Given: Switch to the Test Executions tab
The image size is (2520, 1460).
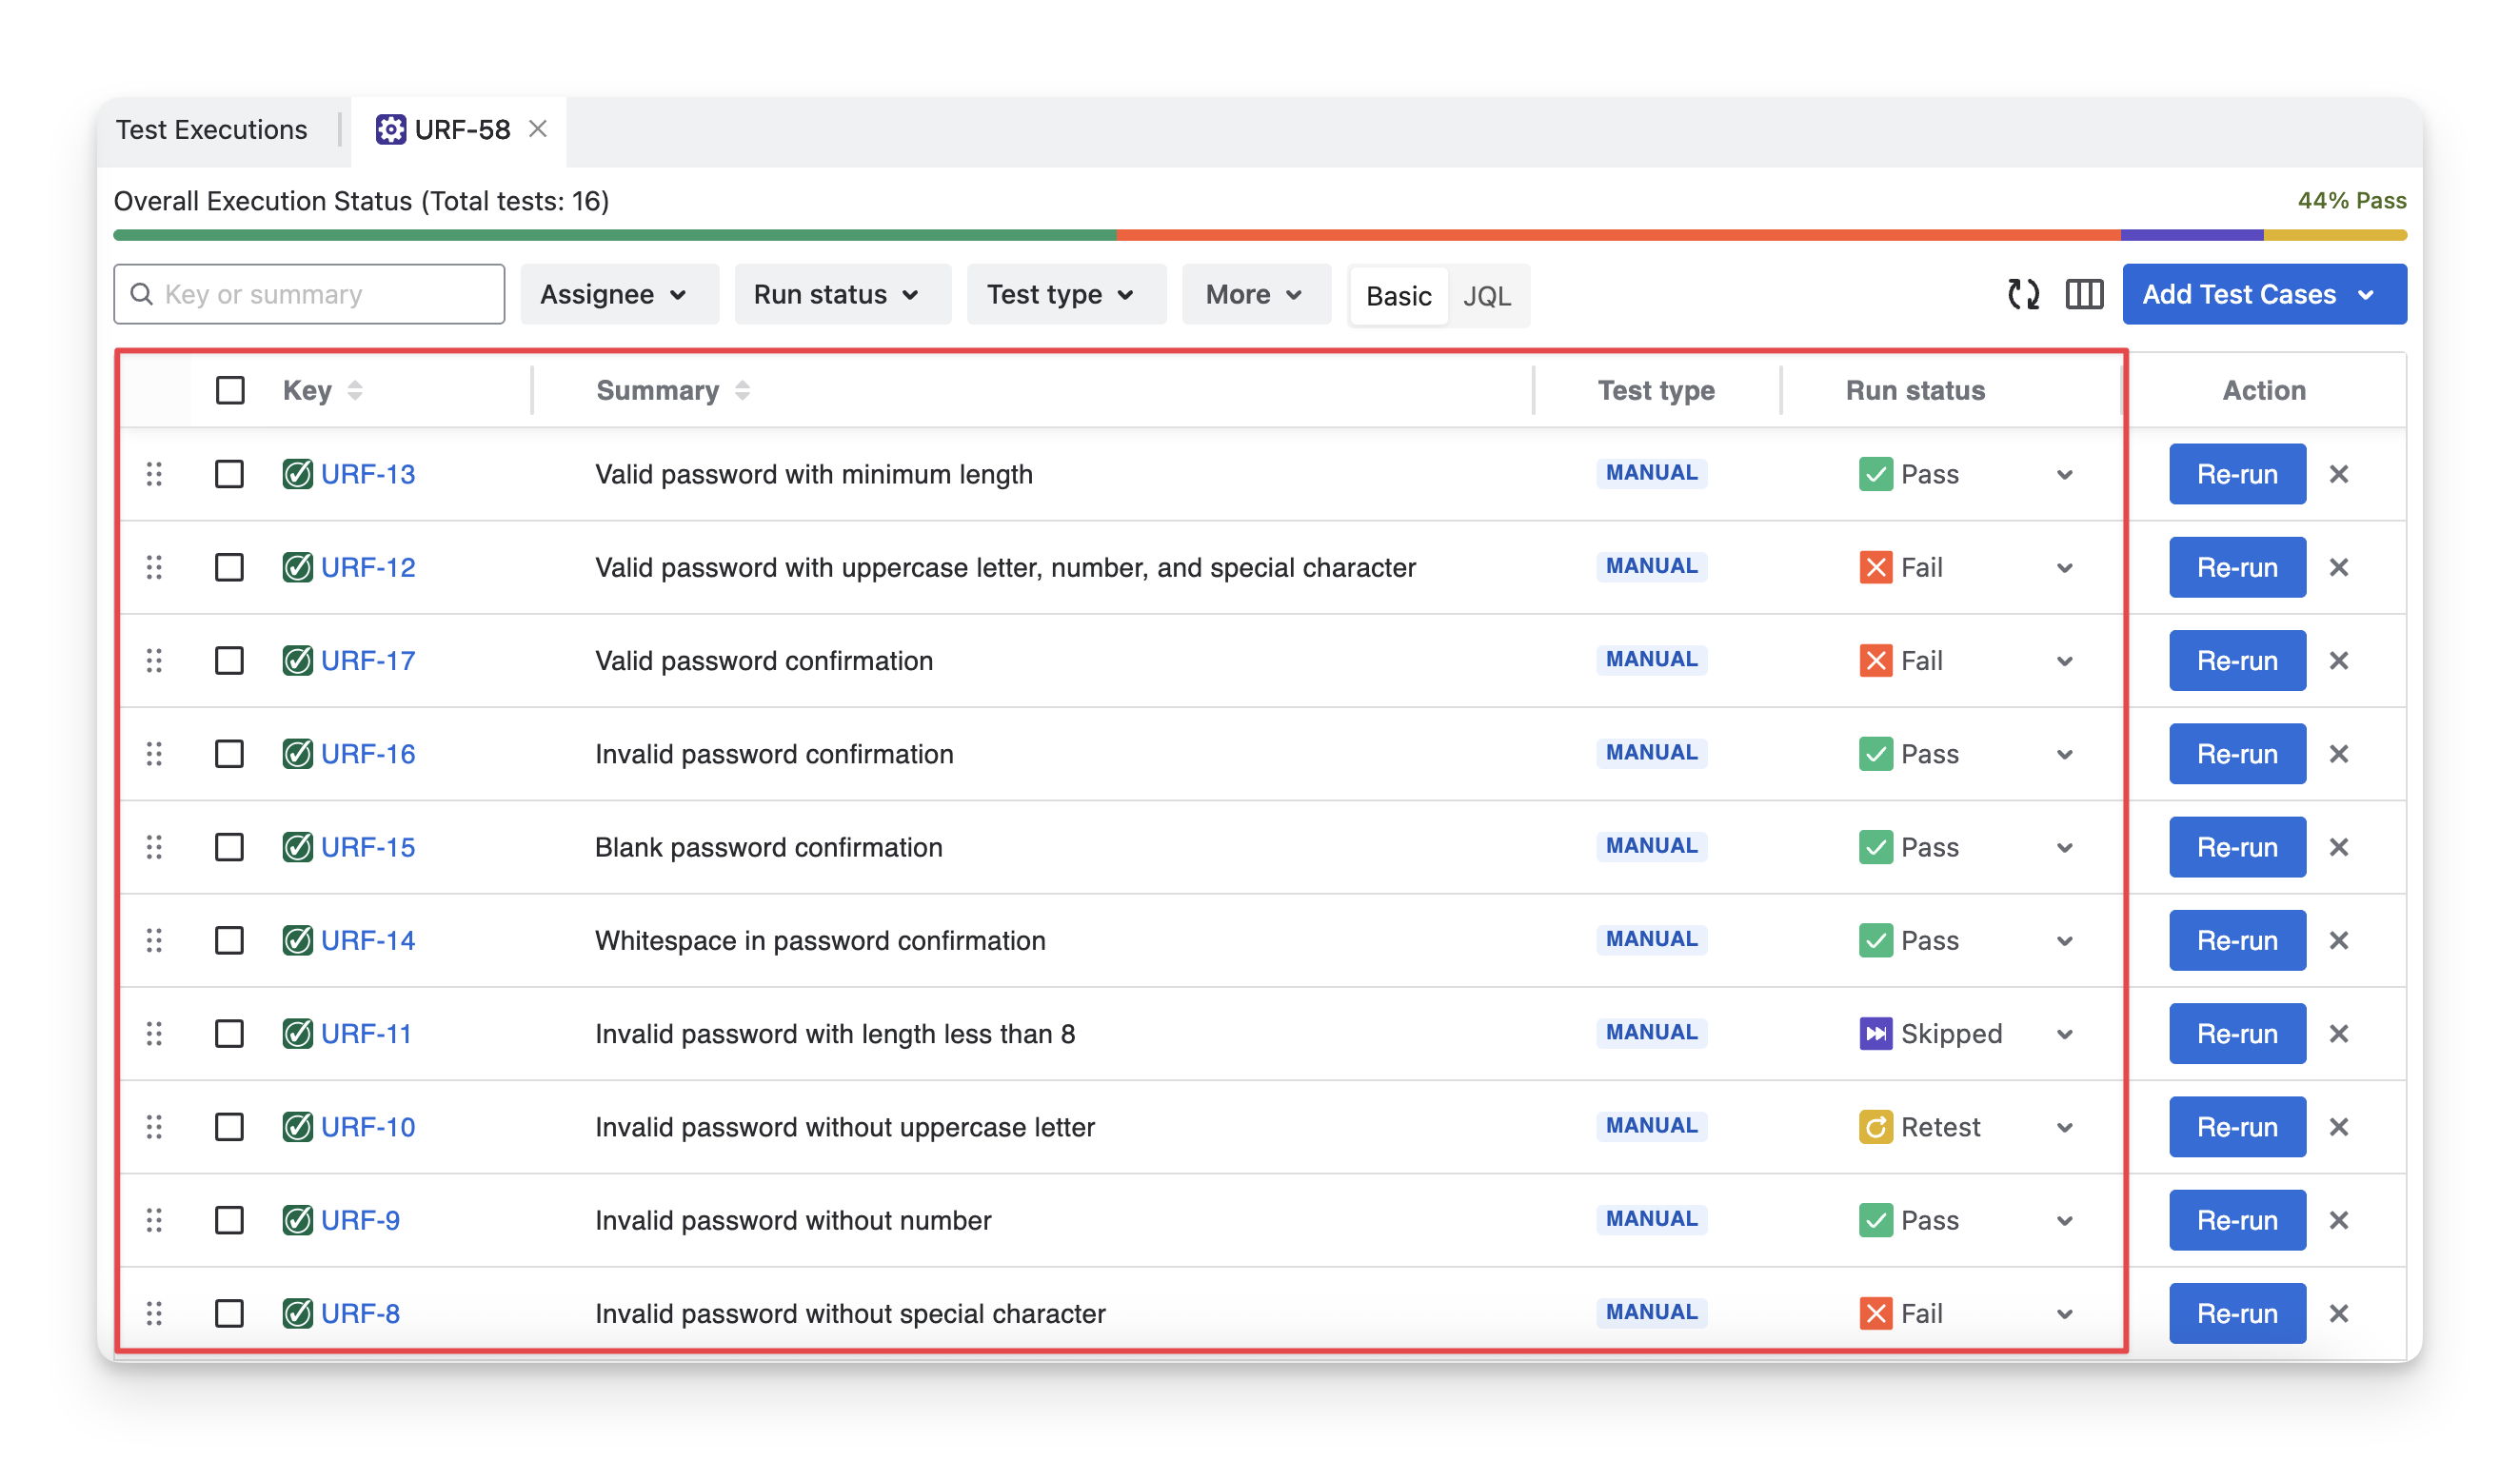Looking at the screenshot, I should [212, 130].
